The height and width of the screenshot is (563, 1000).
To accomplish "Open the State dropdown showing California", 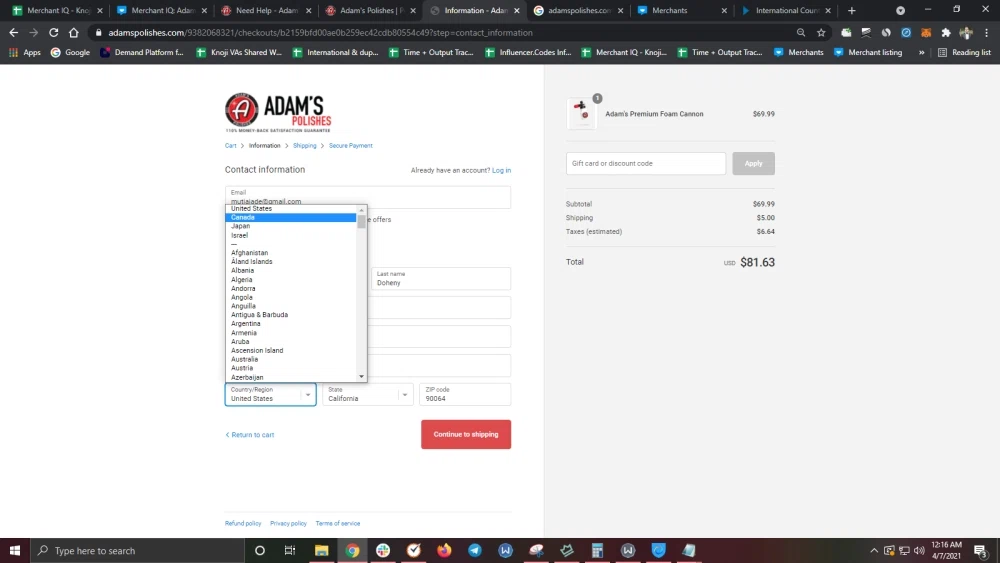I will point(366,395).
